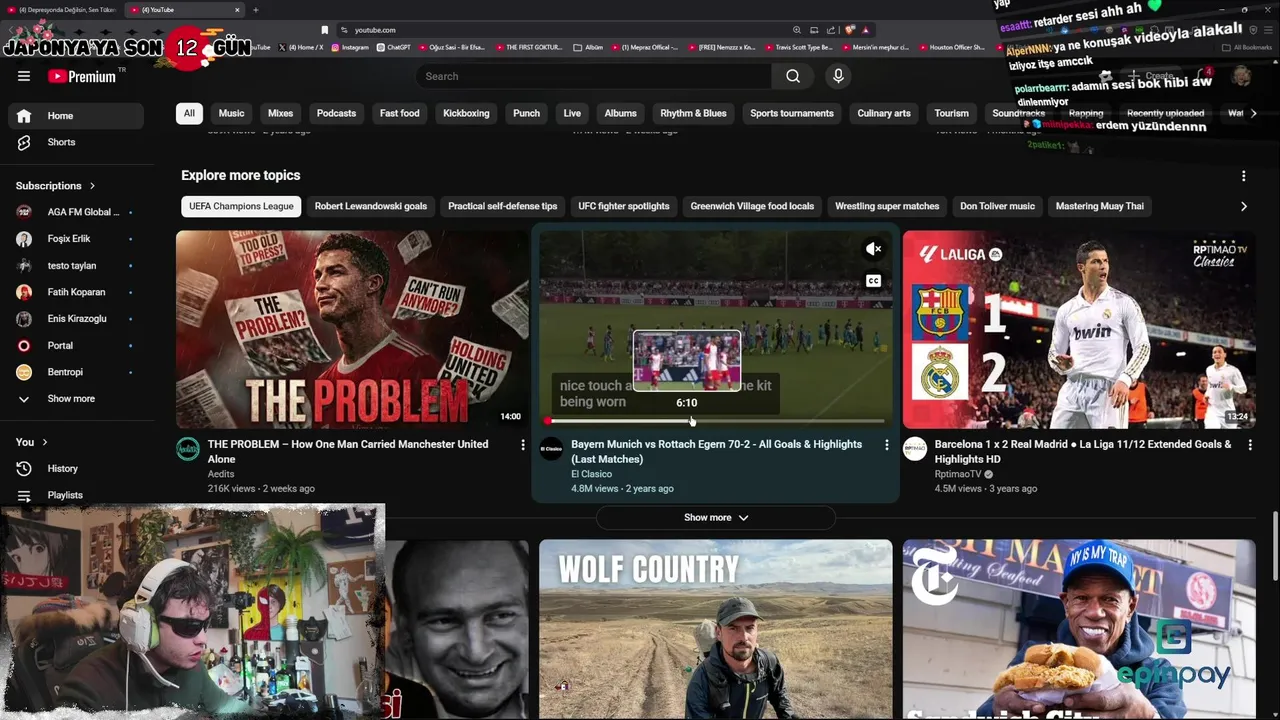Expand the Subscriptions section
Viewport: 1280px width, 720px height.
[56, 186]
